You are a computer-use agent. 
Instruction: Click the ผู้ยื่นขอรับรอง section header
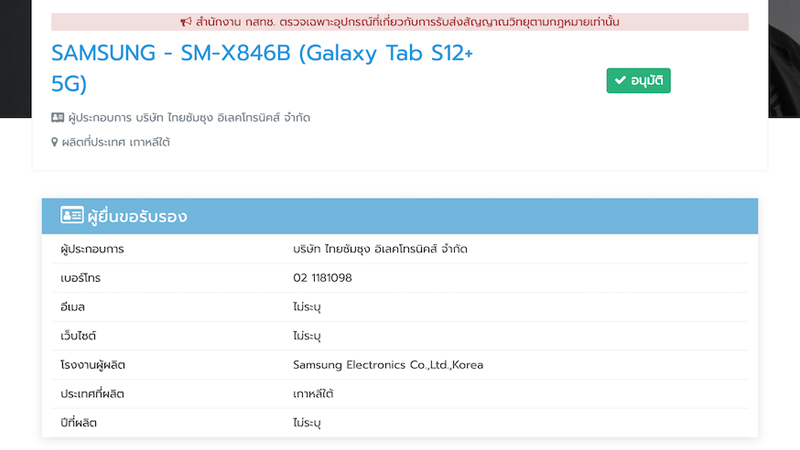tap(400, 216)
